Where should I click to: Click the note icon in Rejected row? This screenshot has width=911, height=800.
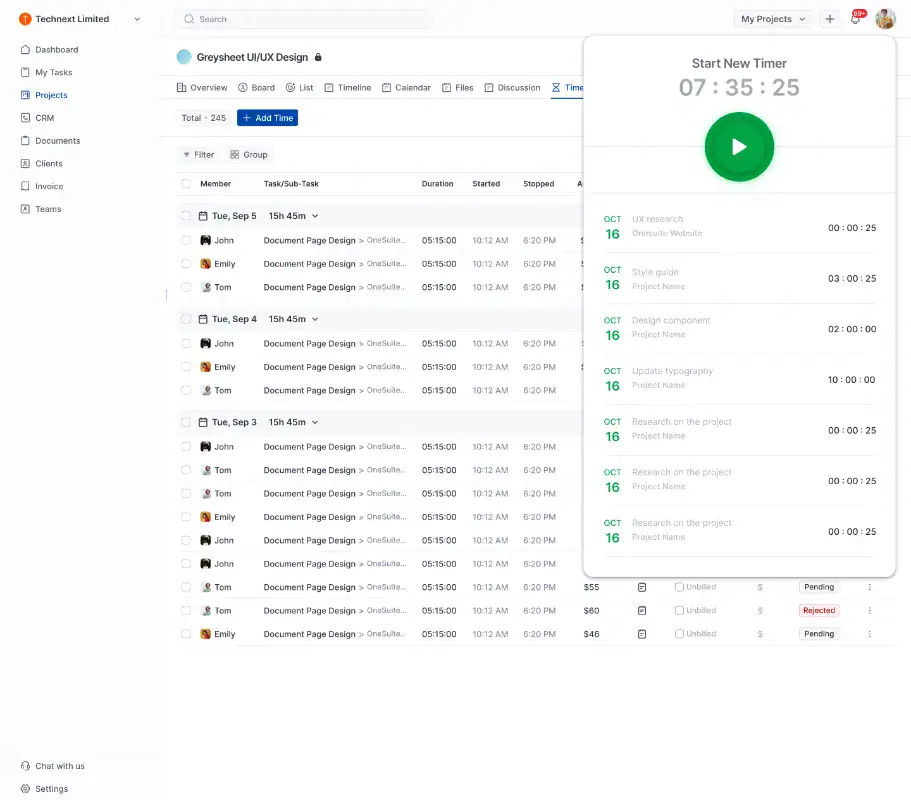tap(642, 611)
